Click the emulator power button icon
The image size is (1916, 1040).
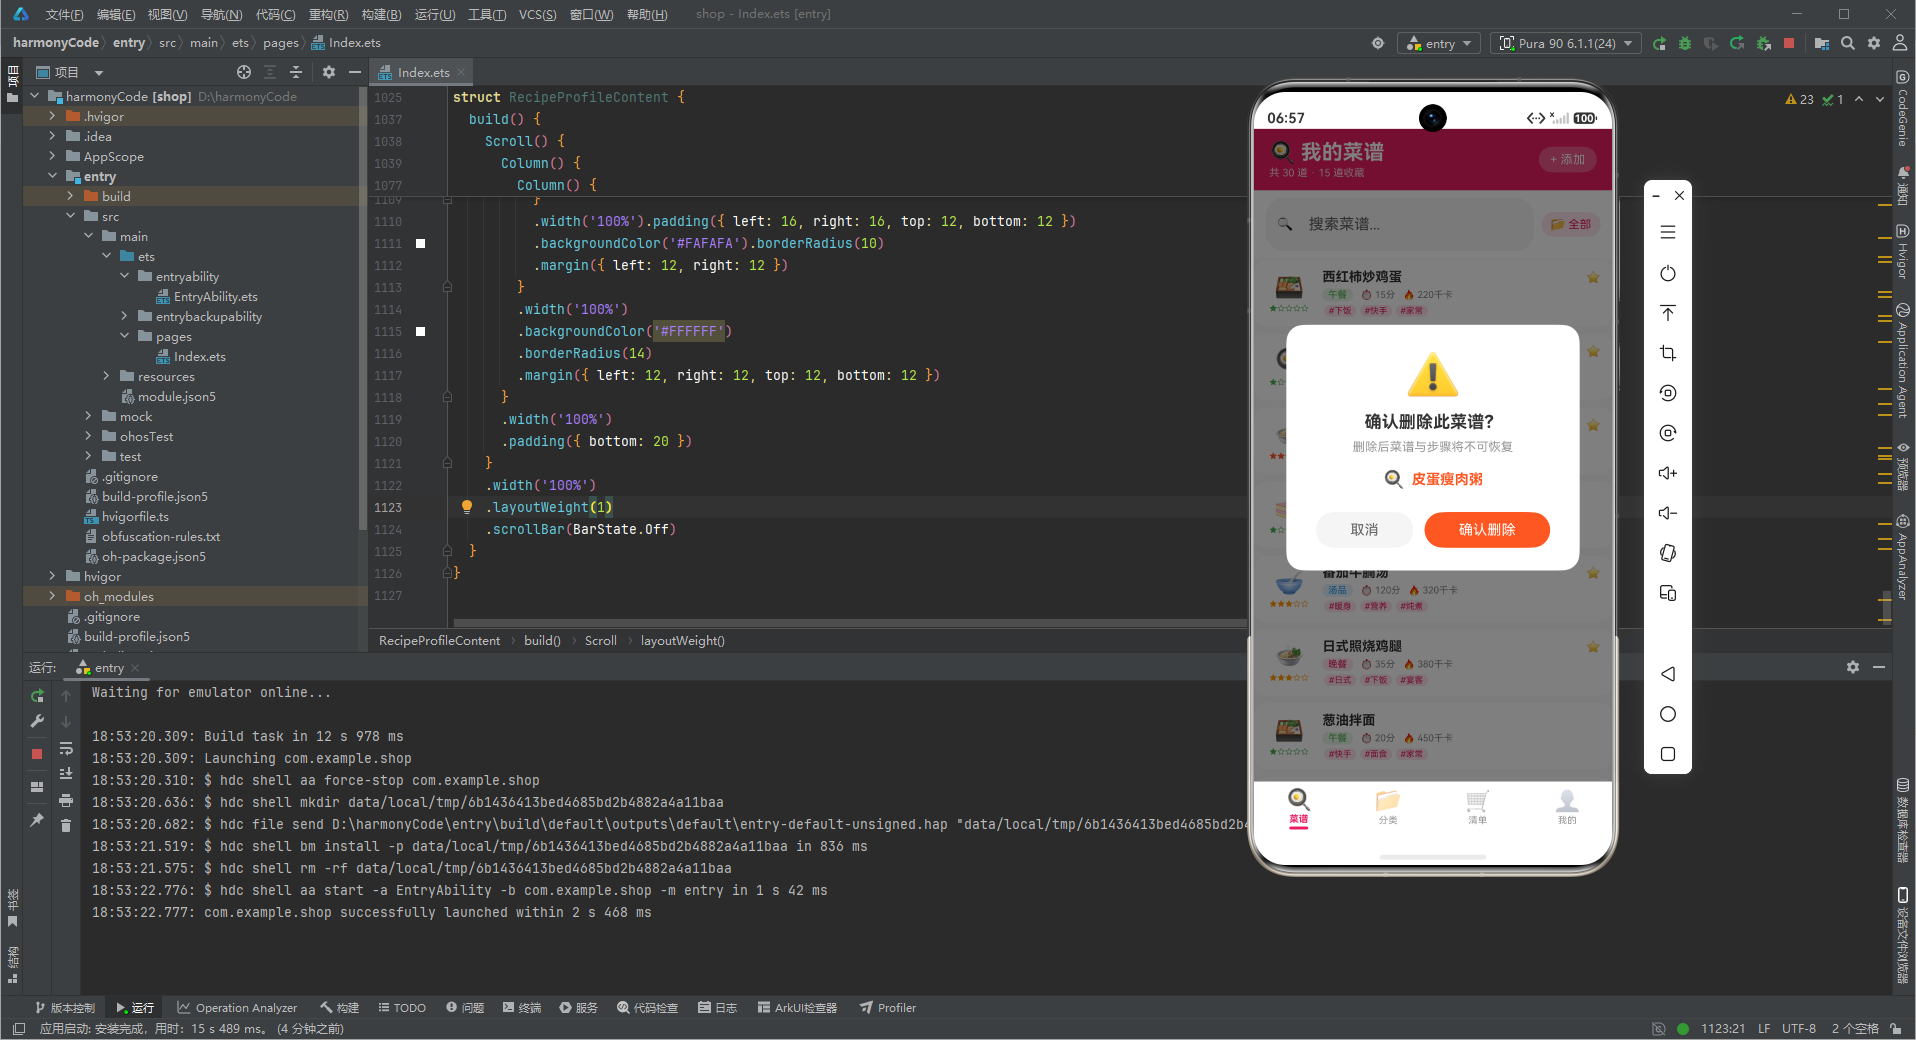(x=1668, y=273)
